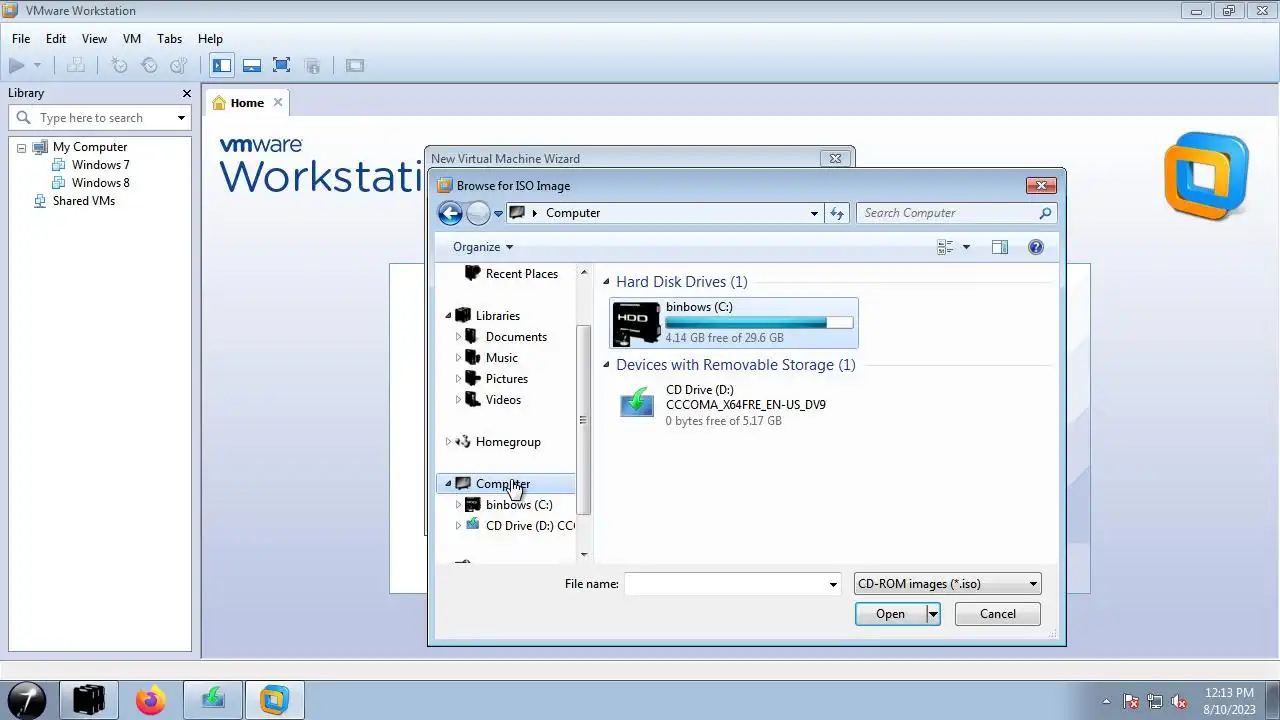Open the view options dropdown arrow
Image resolution: width=1280 pixels, height=720 pixels.
click(x=966, y=247)
